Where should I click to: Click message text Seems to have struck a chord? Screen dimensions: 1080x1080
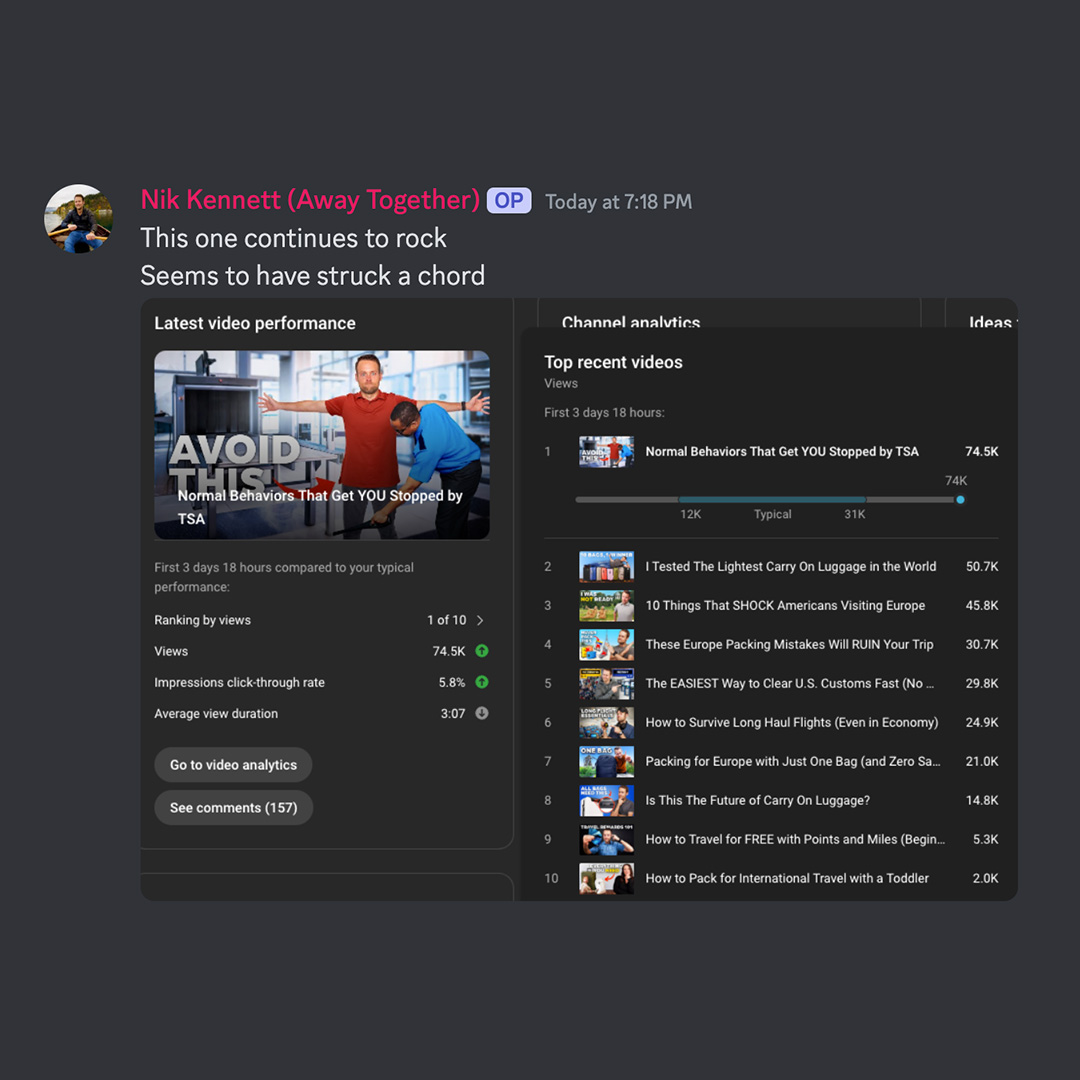(313, 276)
